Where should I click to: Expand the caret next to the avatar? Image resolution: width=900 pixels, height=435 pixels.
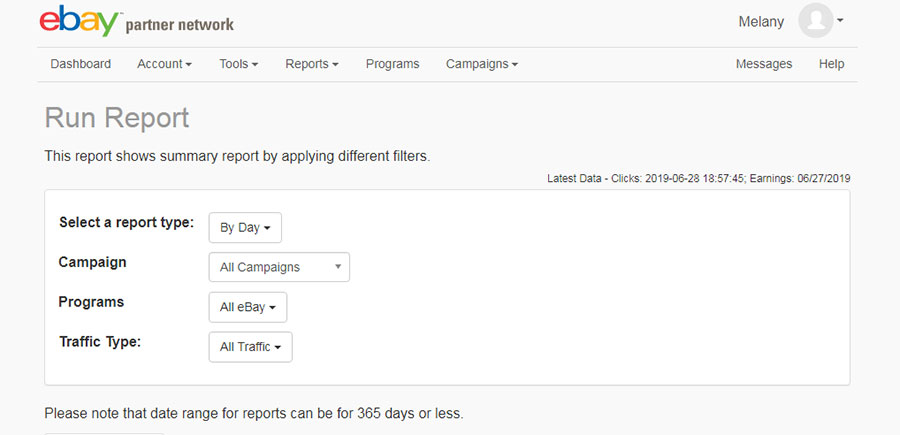pos(840,20)
